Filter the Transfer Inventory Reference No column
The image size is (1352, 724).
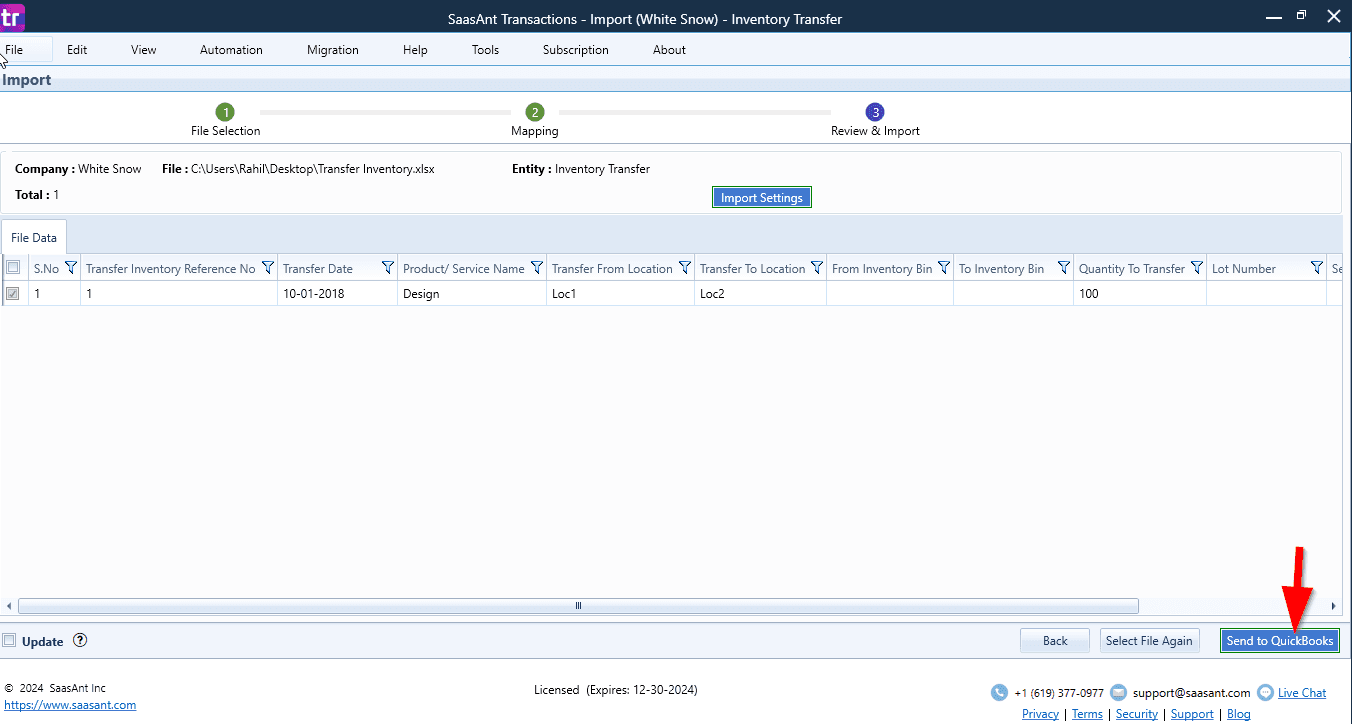[267, 268]
